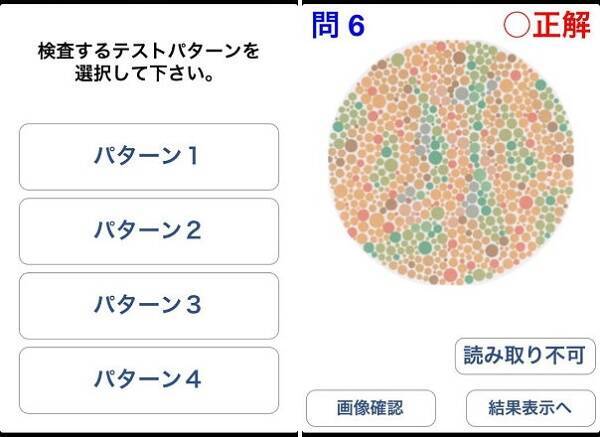Click the blue 問 character in the header
This screenshot has height=437, width=600.
click(325, 25)
